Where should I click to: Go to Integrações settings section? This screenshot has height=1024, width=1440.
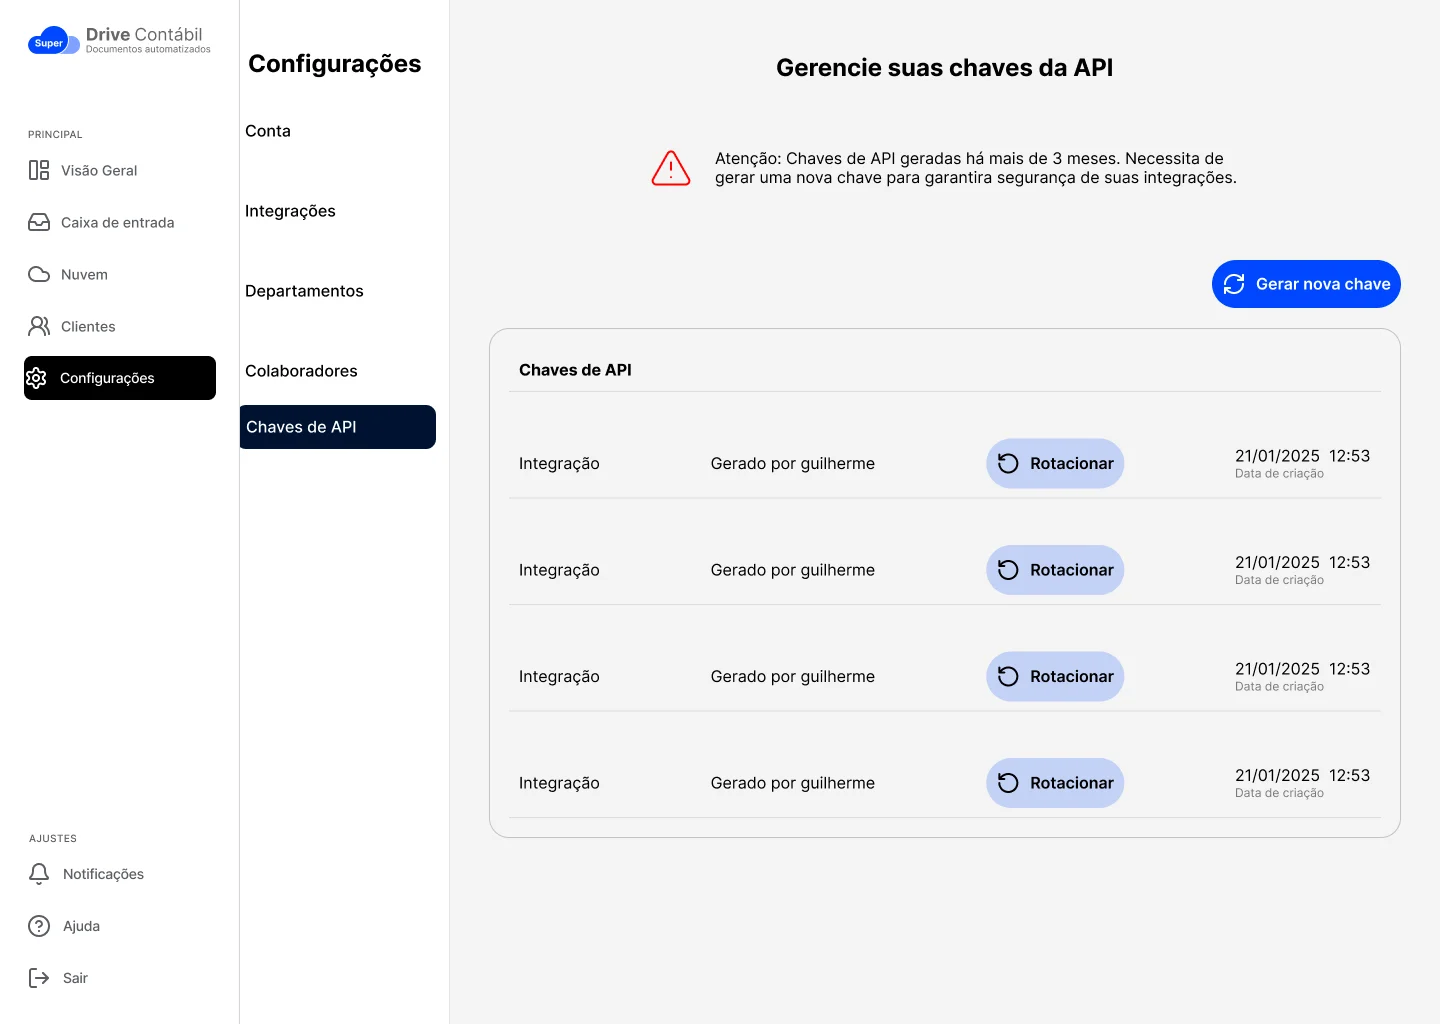tap(290, 211)
